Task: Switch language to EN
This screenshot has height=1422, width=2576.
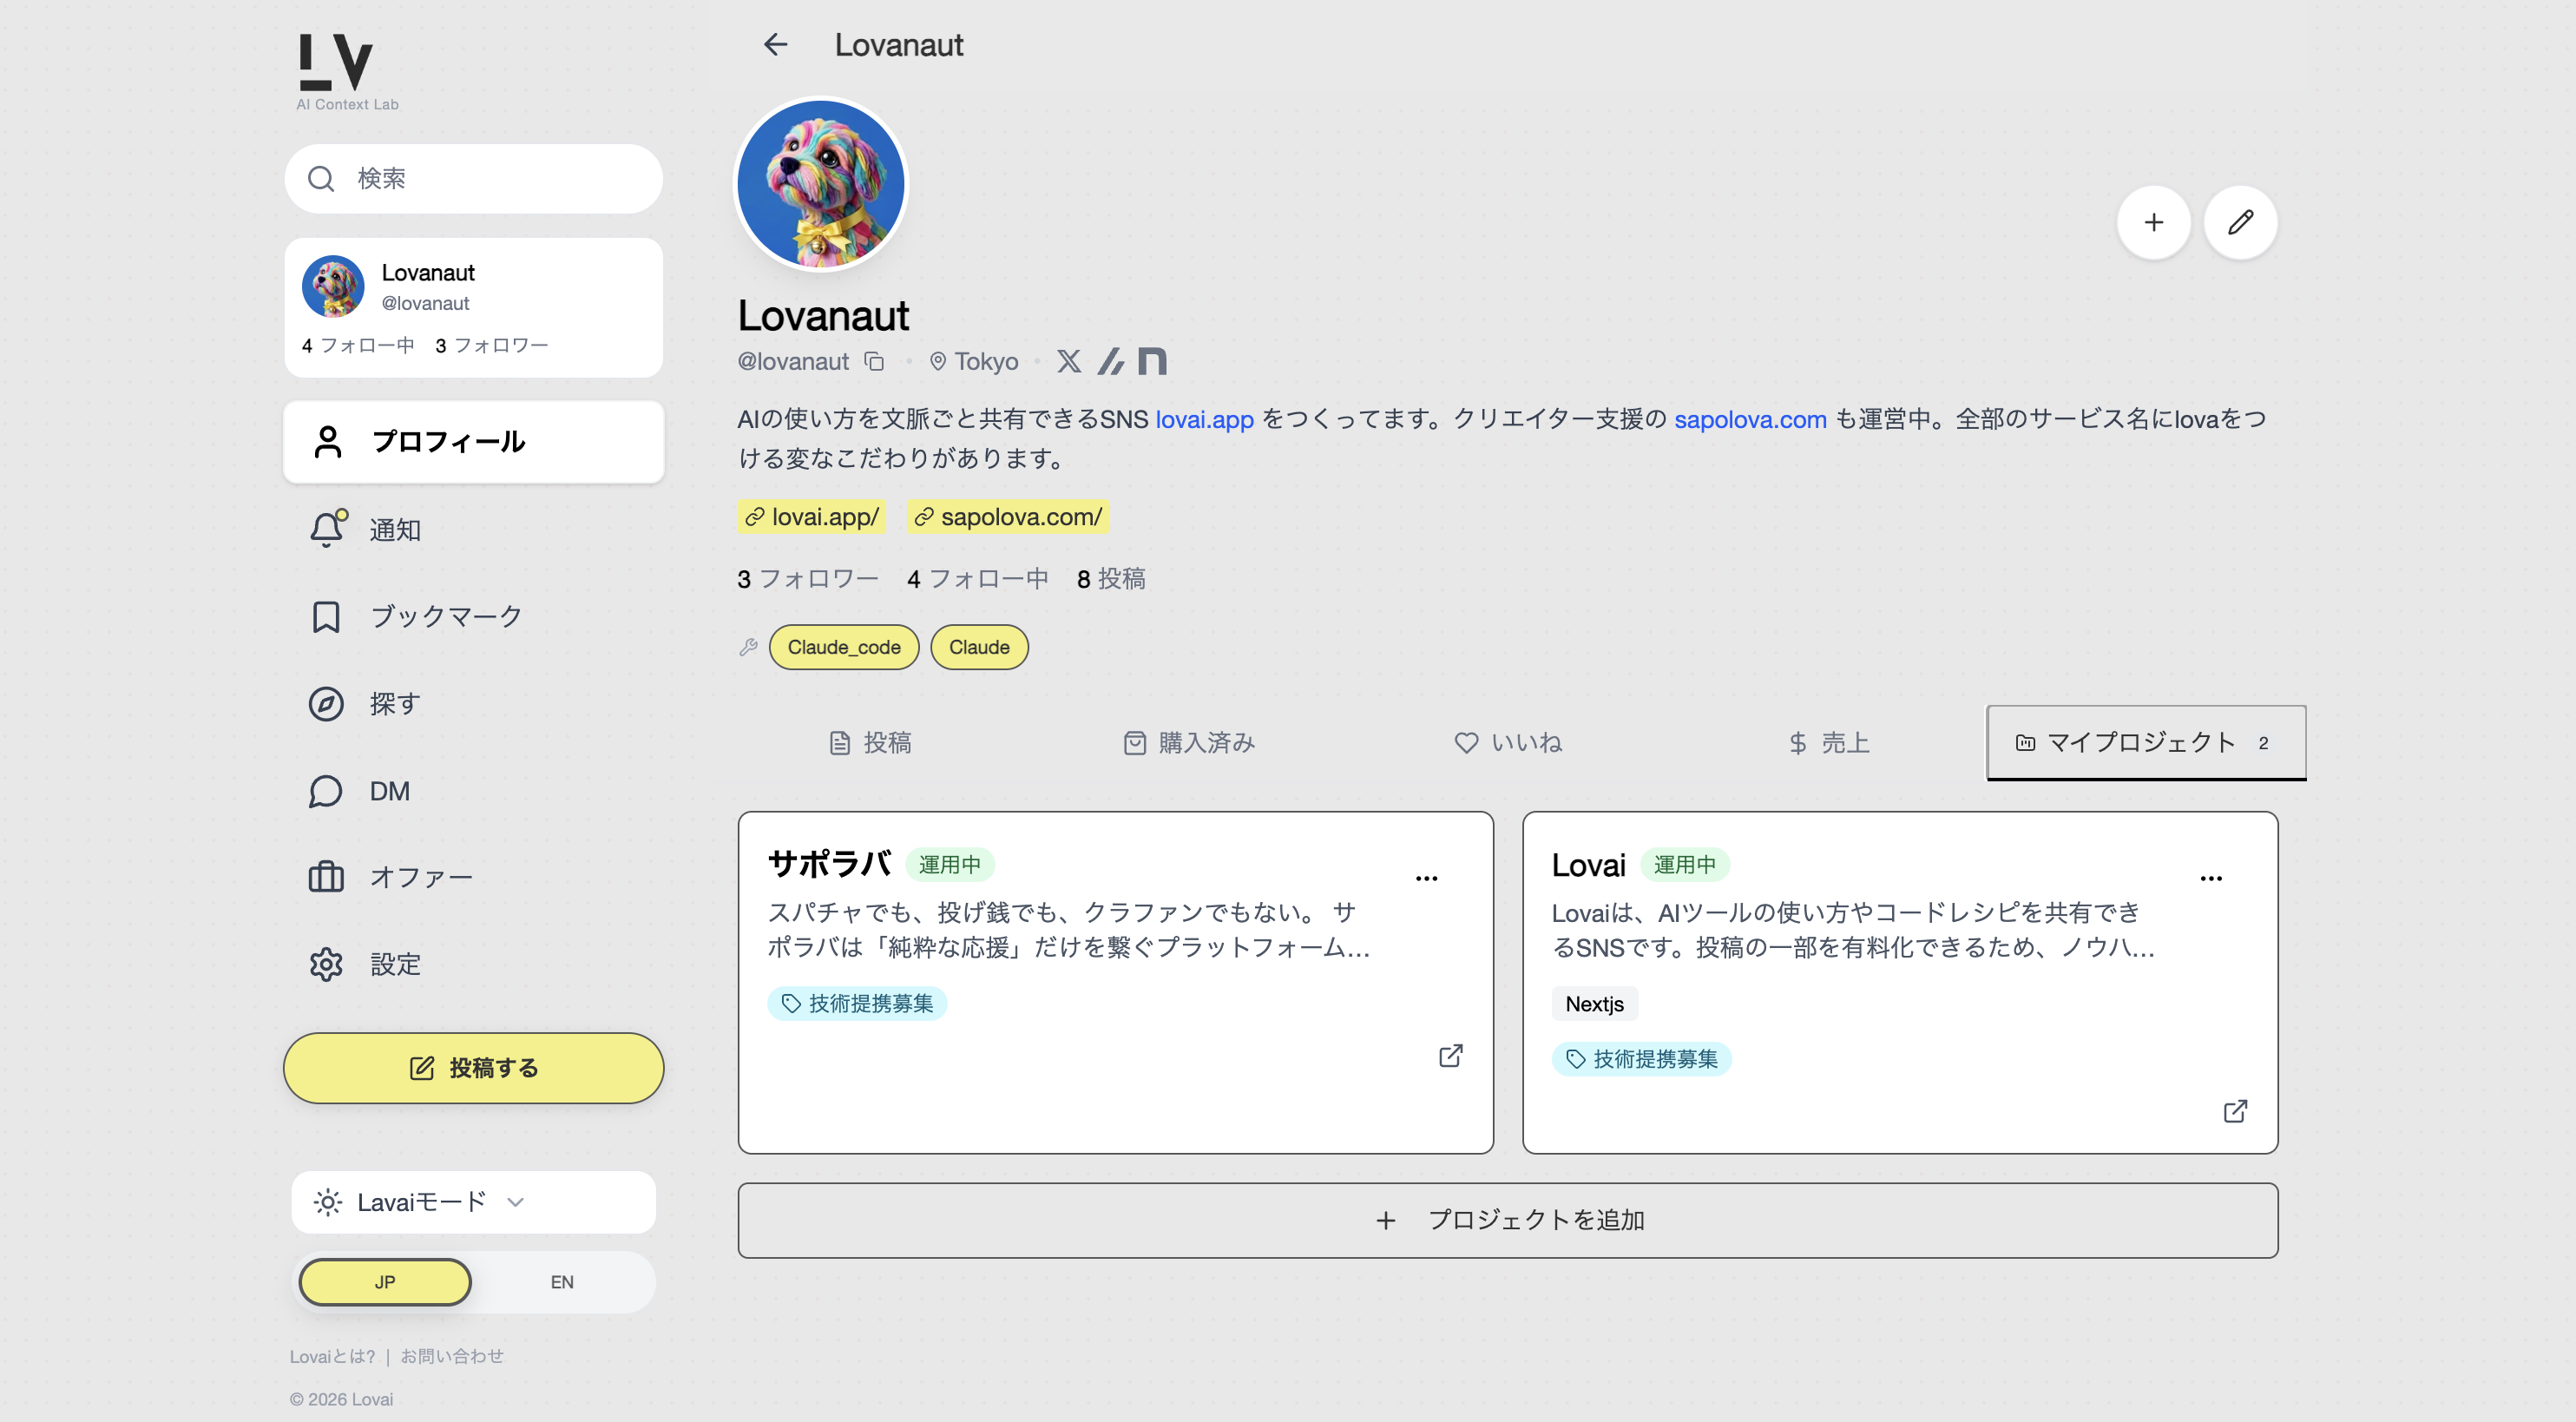Action: pyautogui.click(x=562, y=1282)
